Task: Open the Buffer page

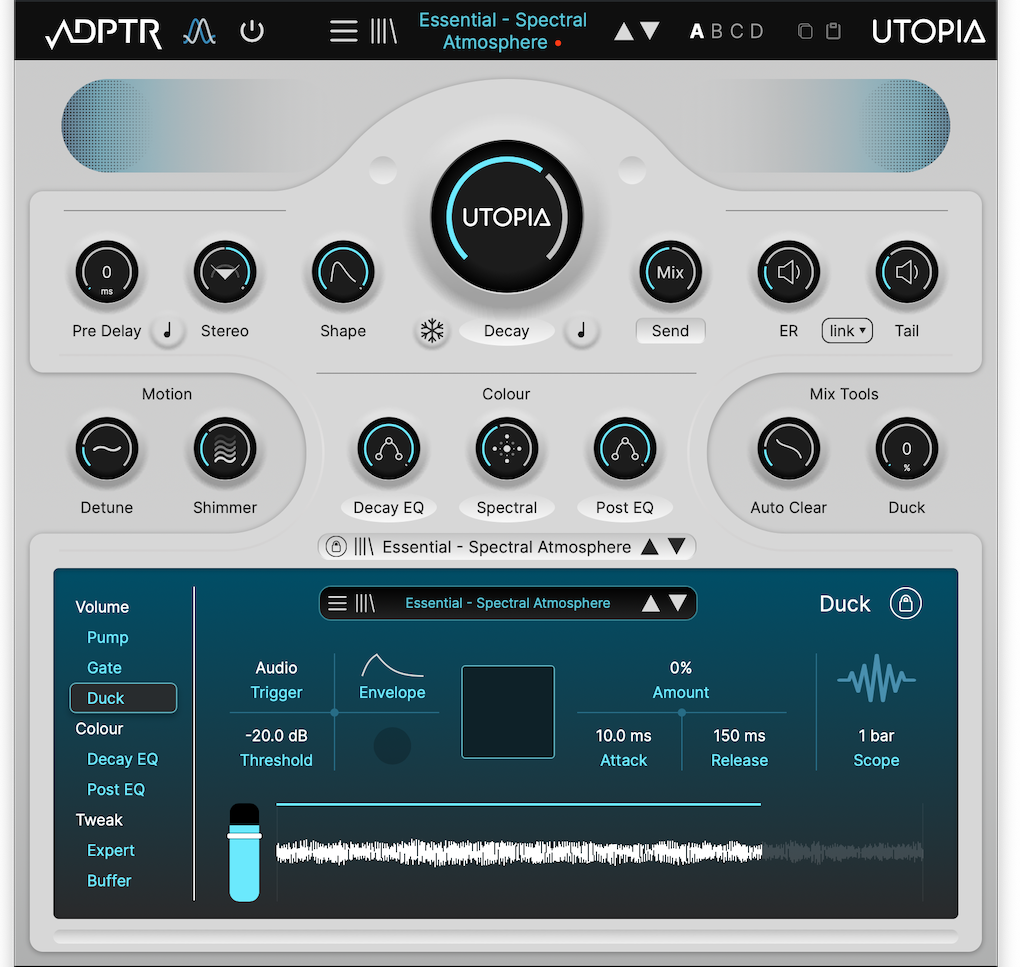Action: (x=109, y=881)
